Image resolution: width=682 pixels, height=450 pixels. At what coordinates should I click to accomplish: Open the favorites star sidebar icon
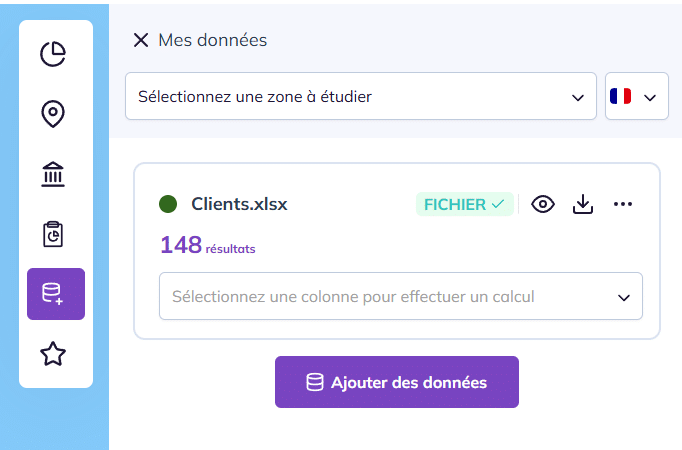[53, 353]
